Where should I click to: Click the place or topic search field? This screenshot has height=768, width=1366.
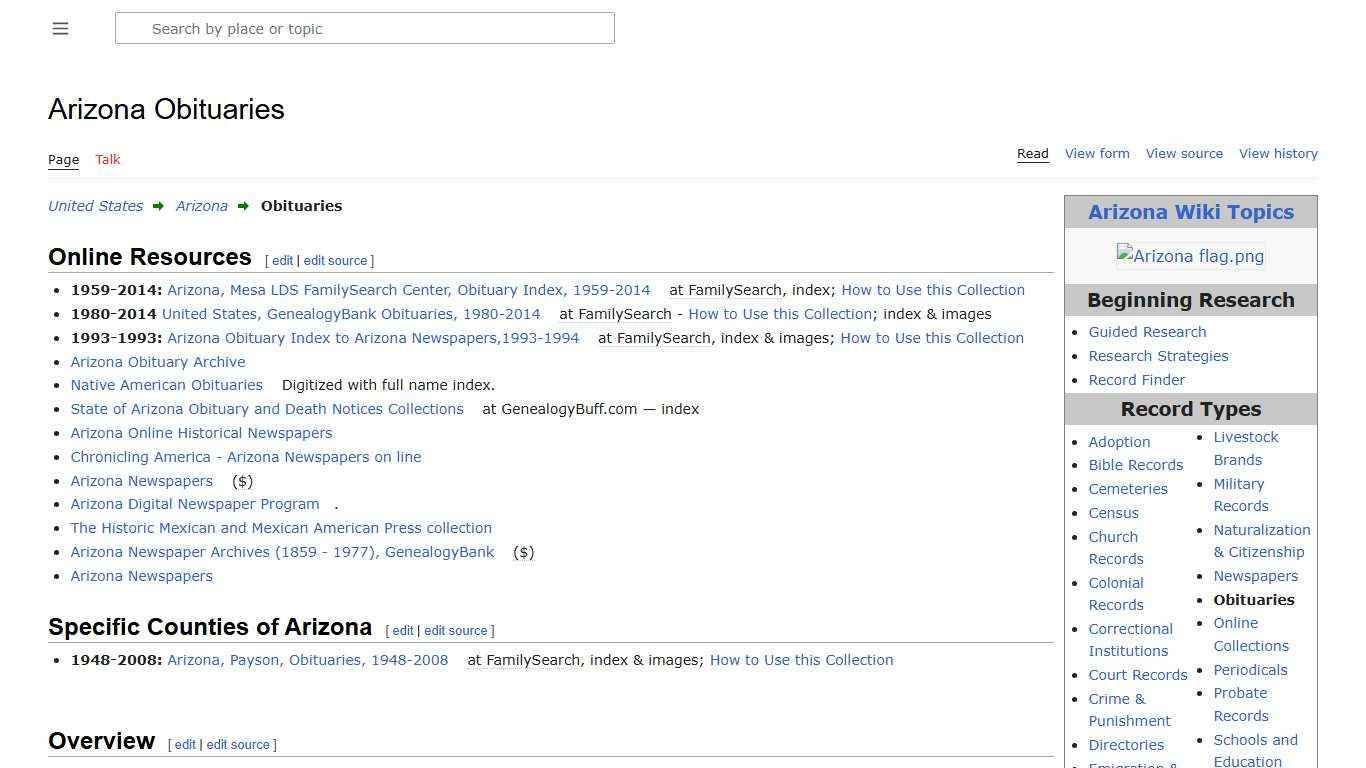point(365,28)
